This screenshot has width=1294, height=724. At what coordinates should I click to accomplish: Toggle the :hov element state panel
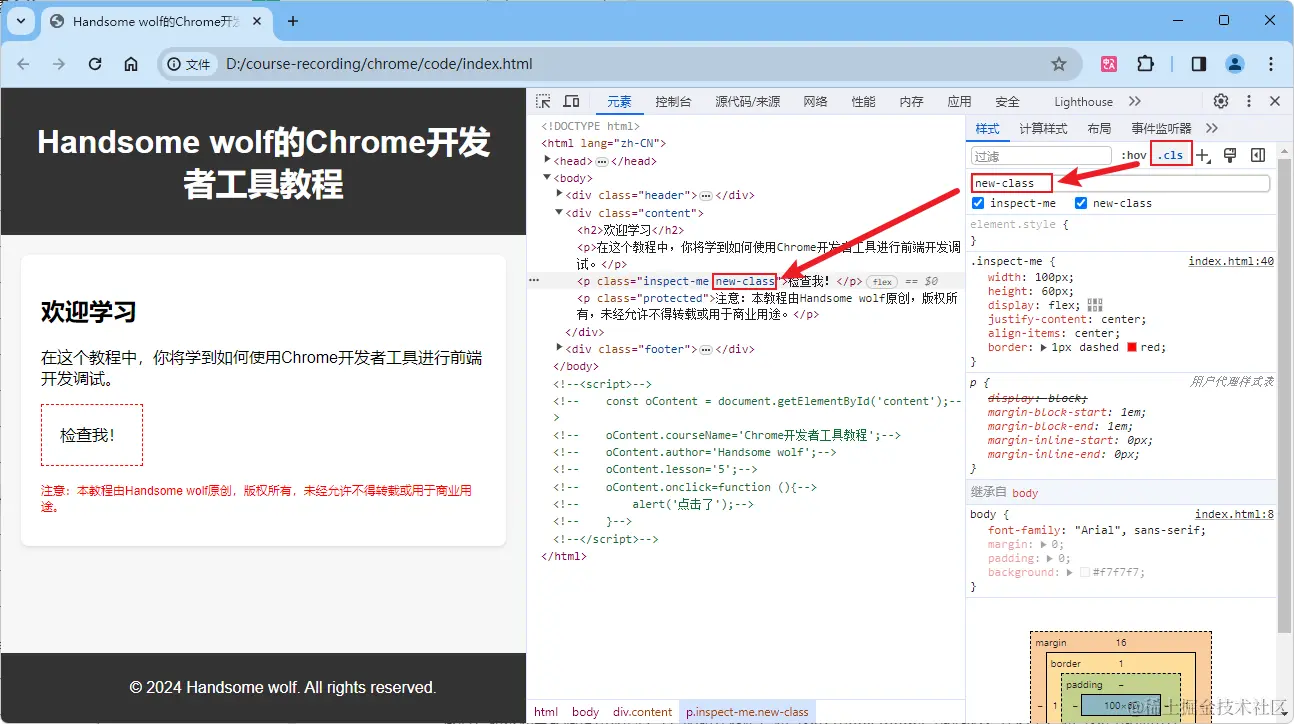point(1133,155)
